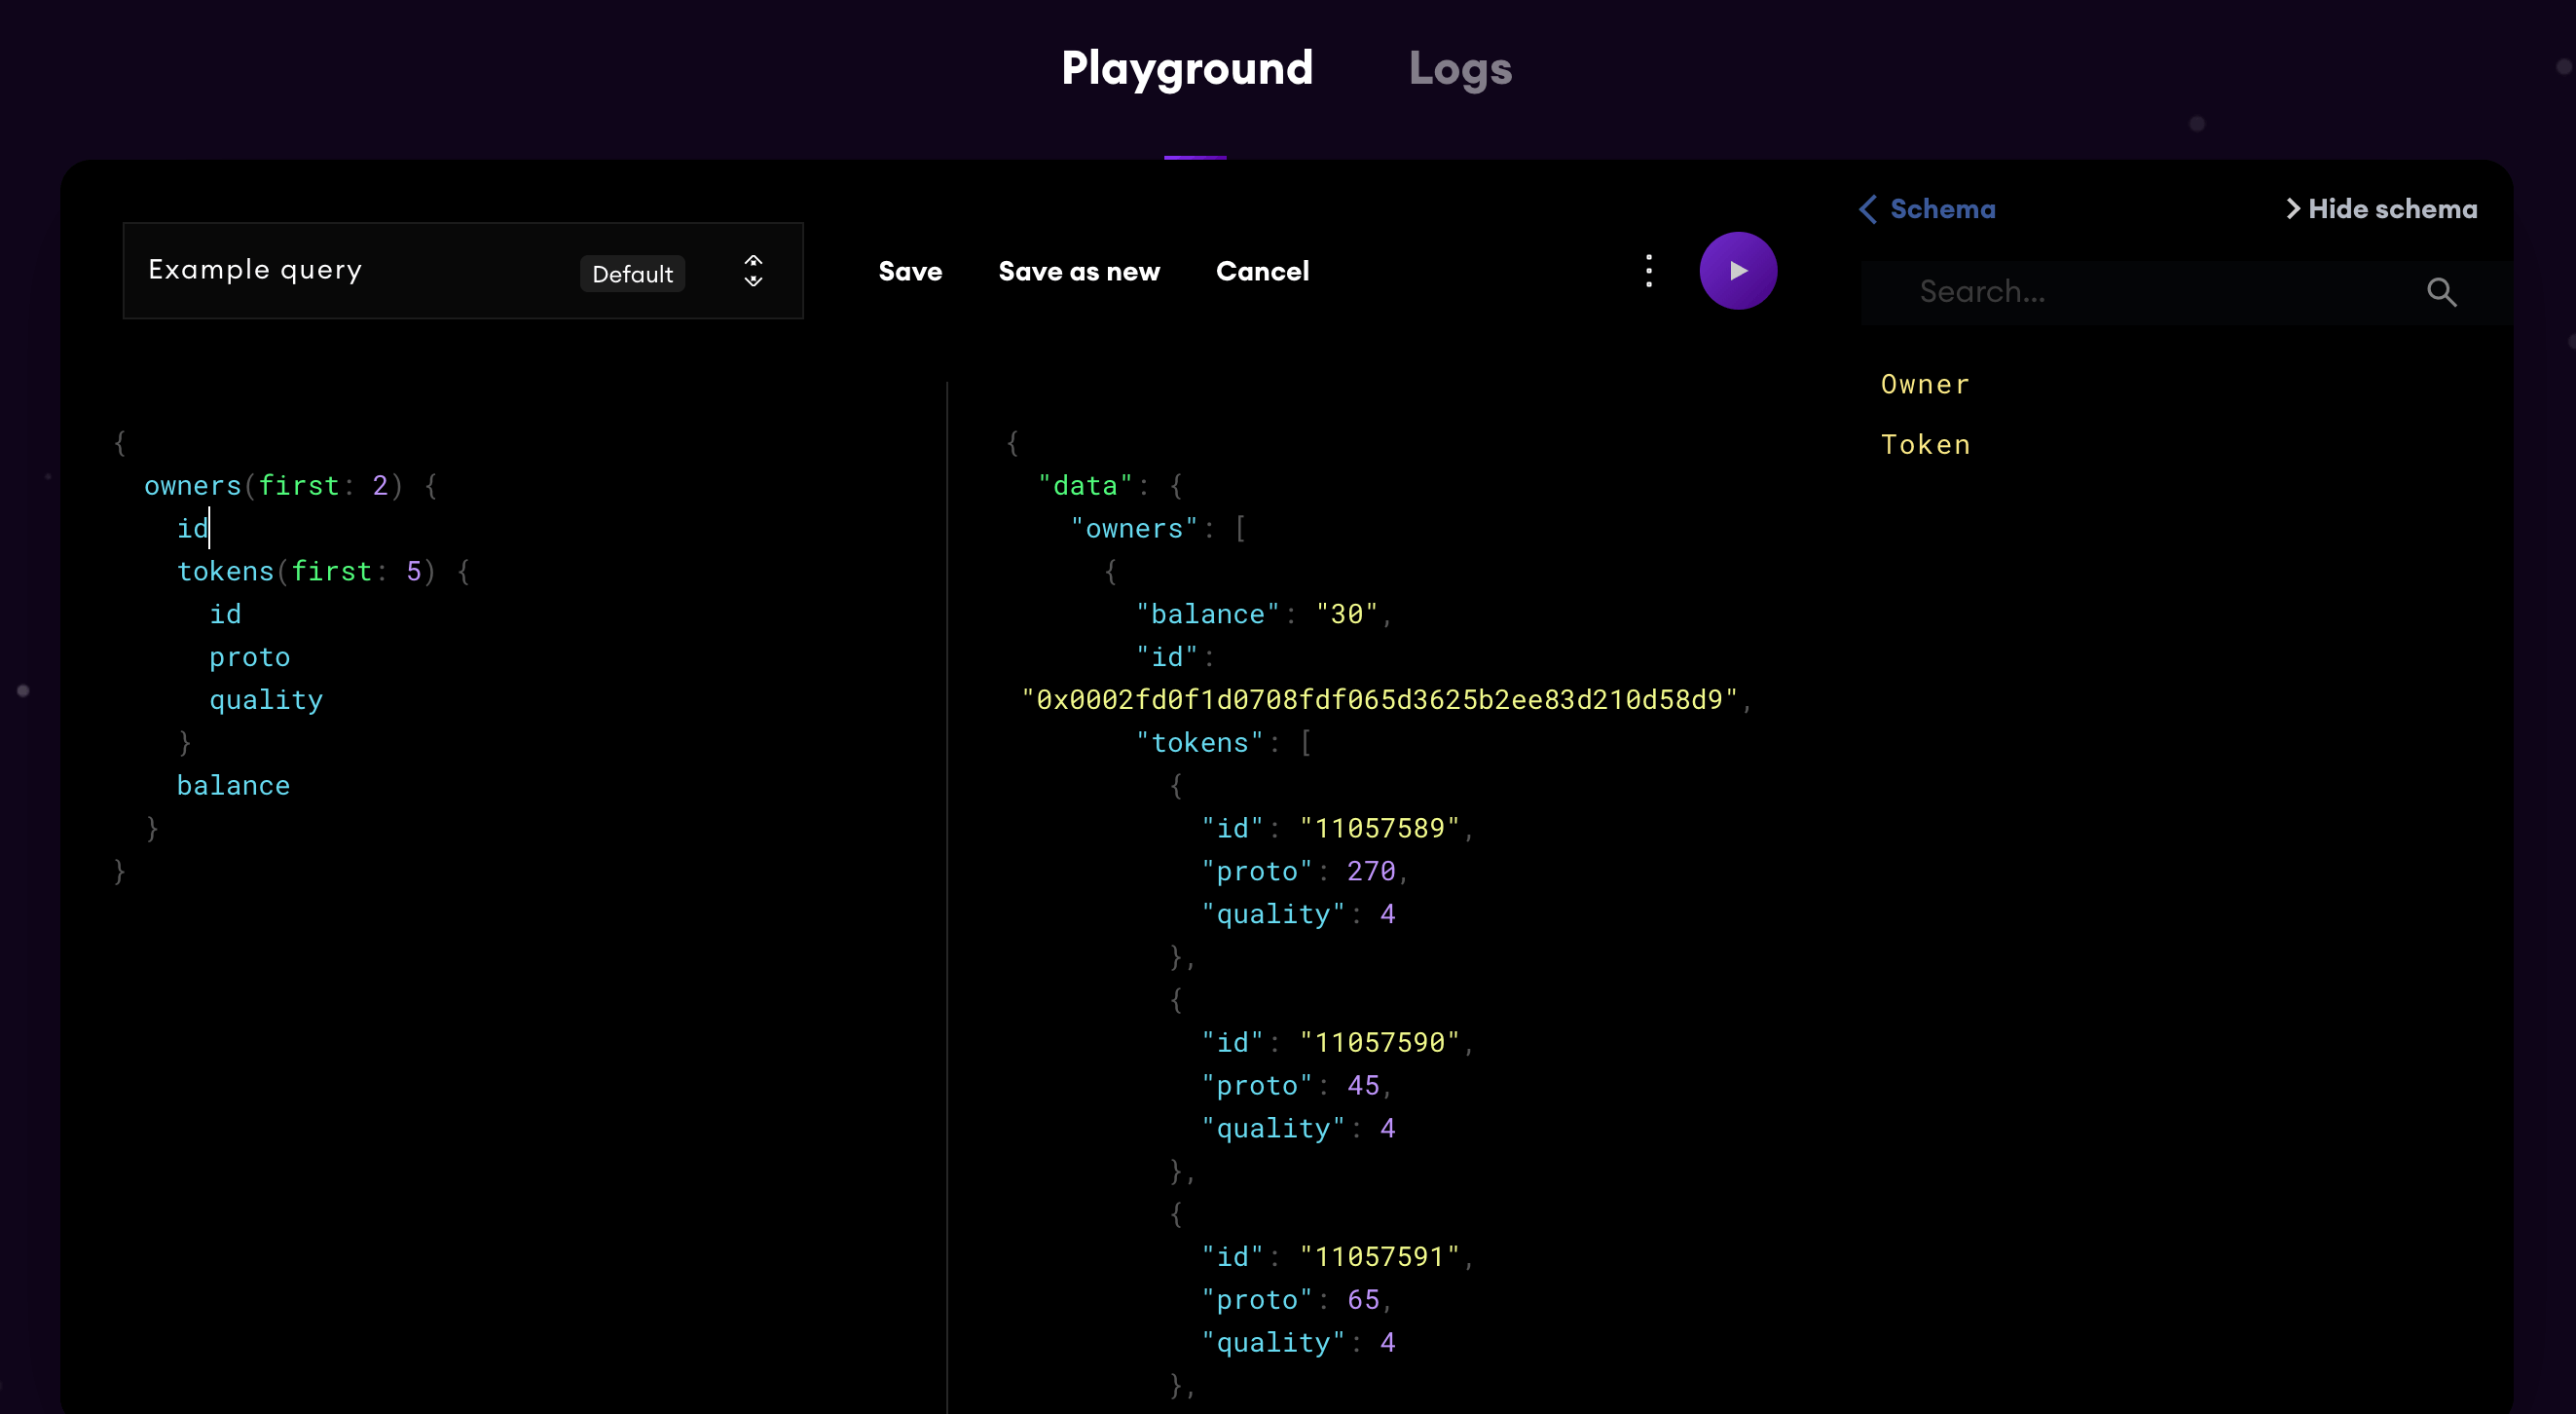Click the back chevron next to Schema
Viewport: 2576px width, 1414px height.
1867,209
